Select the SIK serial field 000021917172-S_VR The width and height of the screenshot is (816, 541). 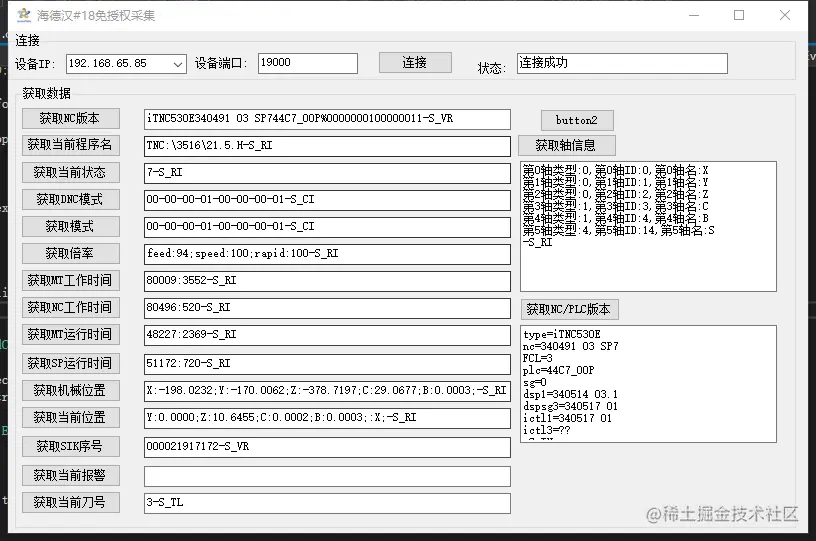coord(327,447)
